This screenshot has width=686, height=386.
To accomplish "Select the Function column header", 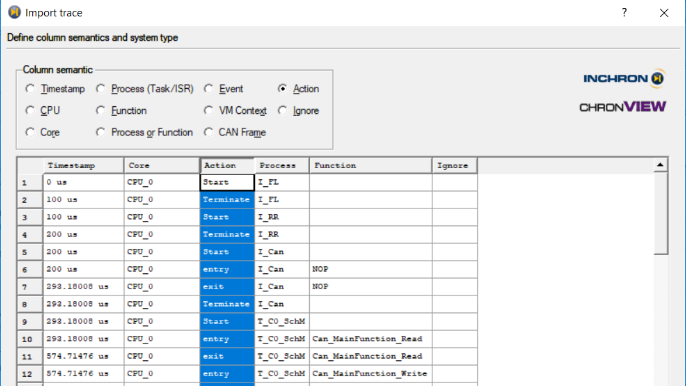I will coord(371,165).
